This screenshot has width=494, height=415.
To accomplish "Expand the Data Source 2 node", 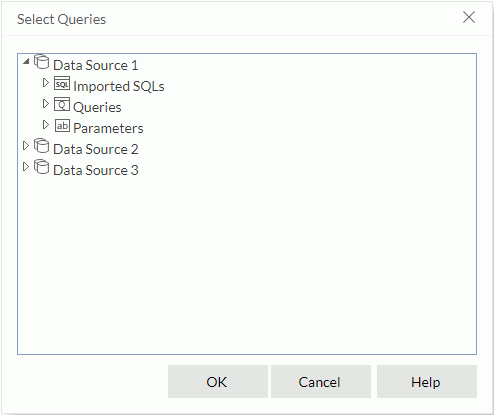I will point(26,146).
